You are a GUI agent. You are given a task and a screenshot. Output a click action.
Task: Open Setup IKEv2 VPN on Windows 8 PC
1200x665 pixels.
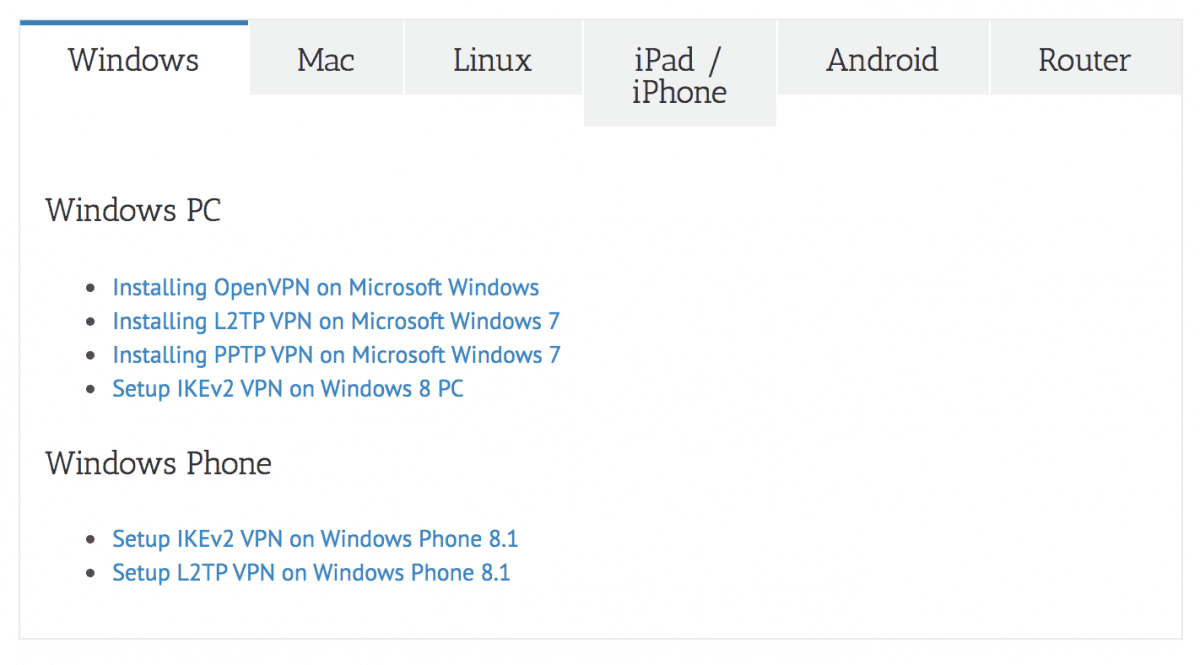coord(288,389)
